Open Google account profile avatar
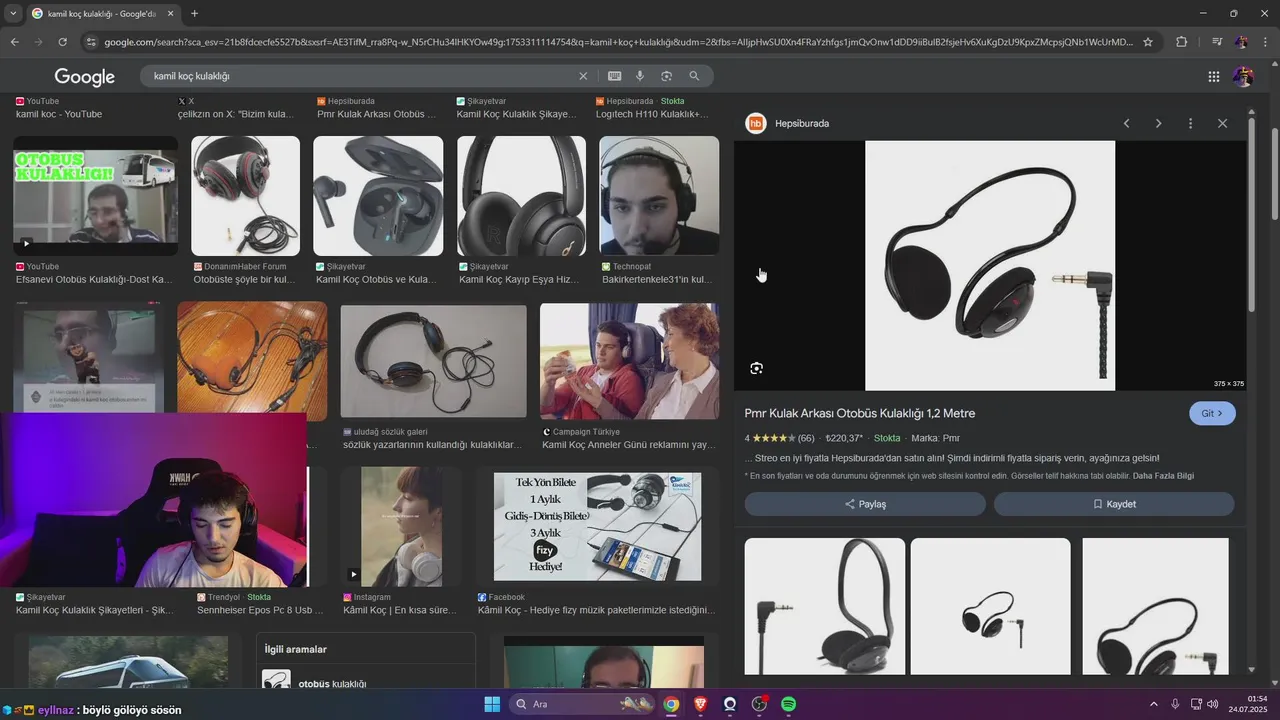The width and height of the screenshot is (1280, 720). [1243, 76]
